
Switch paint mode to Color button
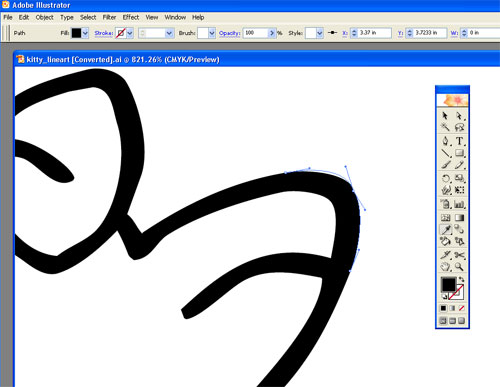coord(443,308)
